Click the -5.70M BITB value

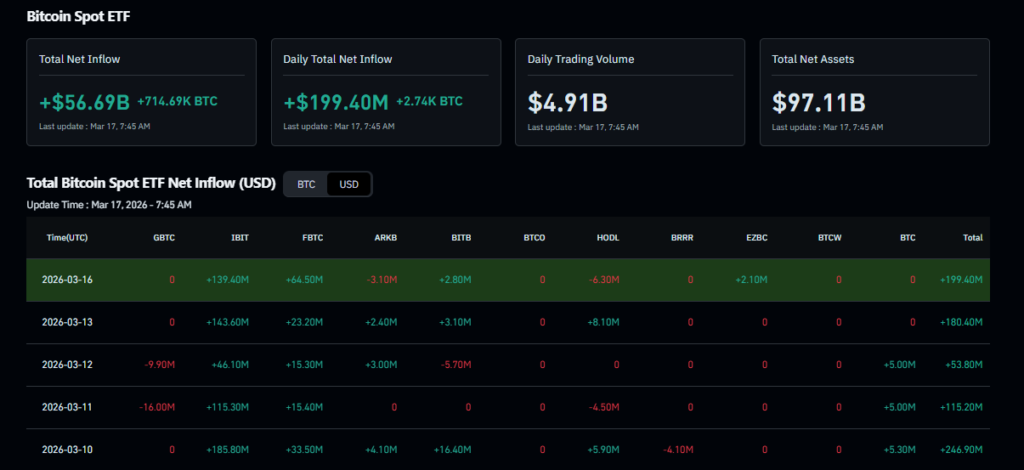click(454, 364)
